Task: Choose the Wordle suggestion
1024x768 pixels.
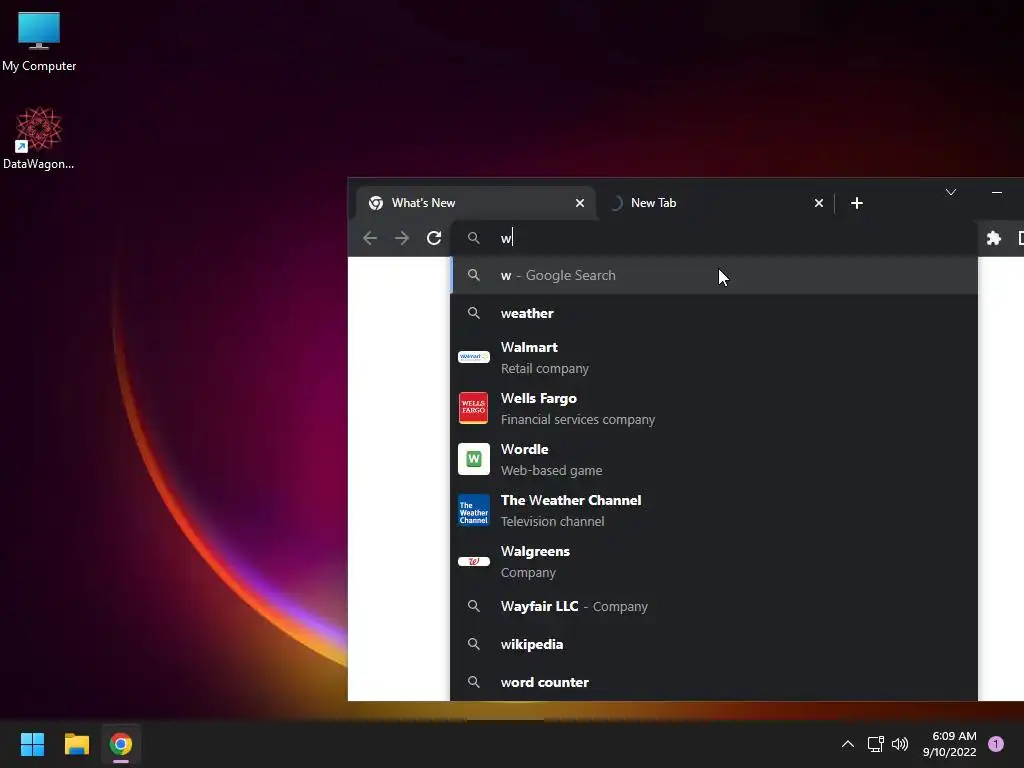Action: click(714, 459)
